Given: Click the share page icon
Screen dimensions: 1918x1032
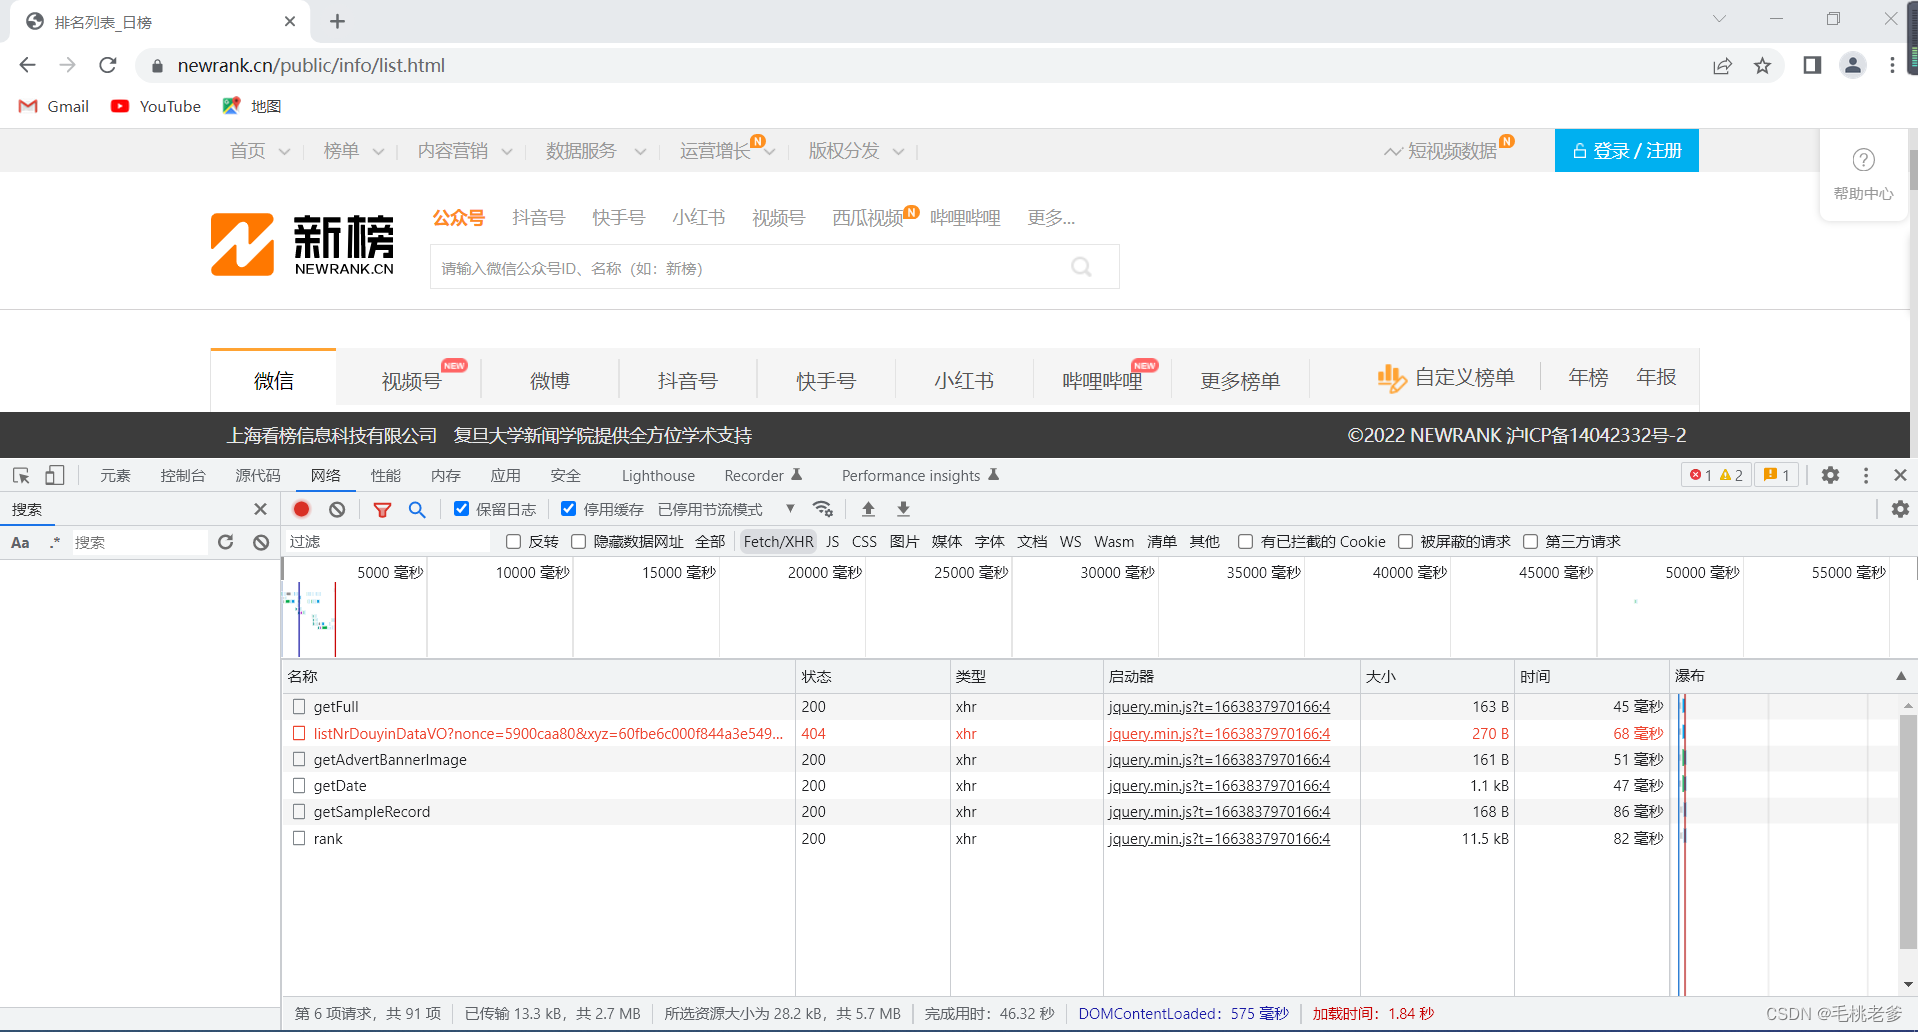Looking at the screenshot, I should tap(1722, 65).
